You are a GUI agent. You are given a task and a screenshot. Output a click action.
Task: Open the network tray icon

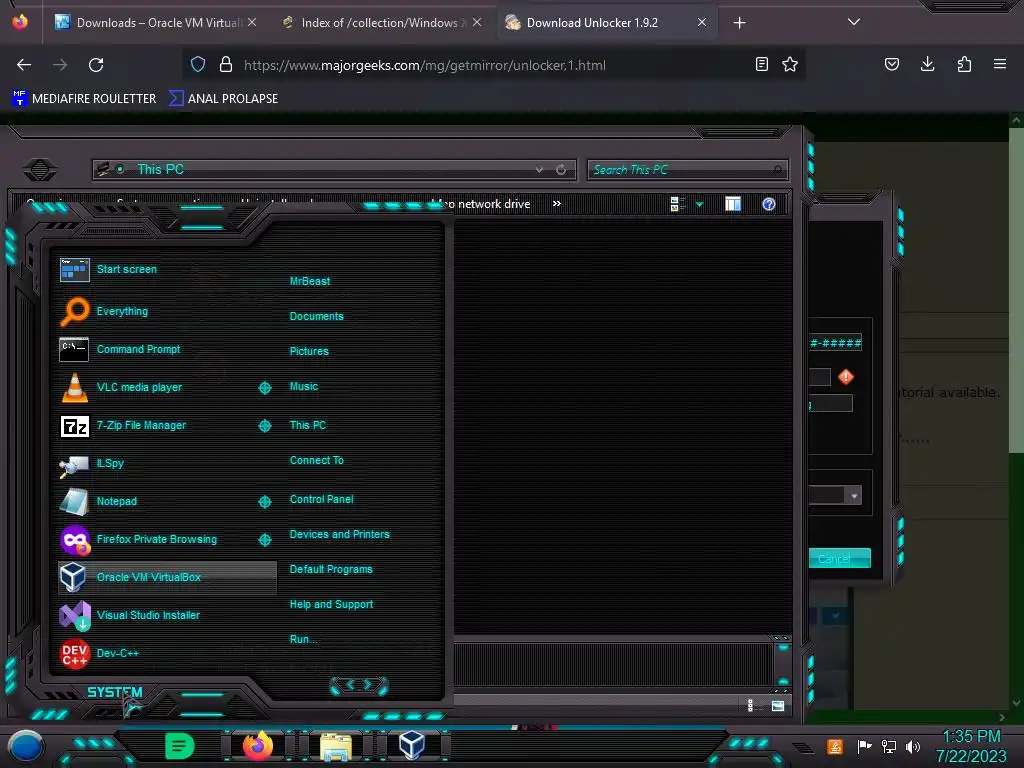point(889,746)
